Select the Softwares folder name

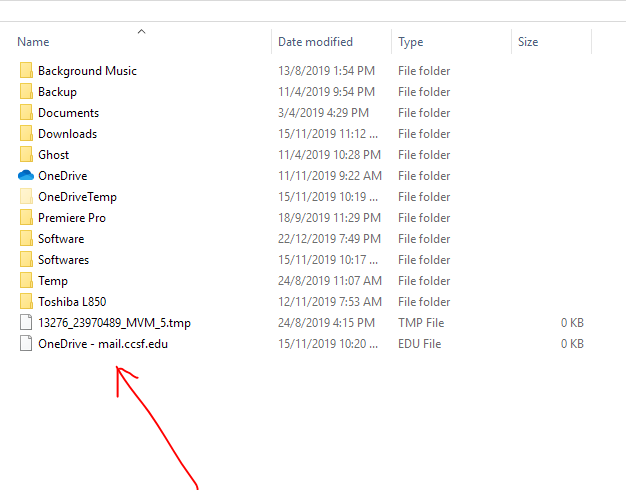[63, 260]
